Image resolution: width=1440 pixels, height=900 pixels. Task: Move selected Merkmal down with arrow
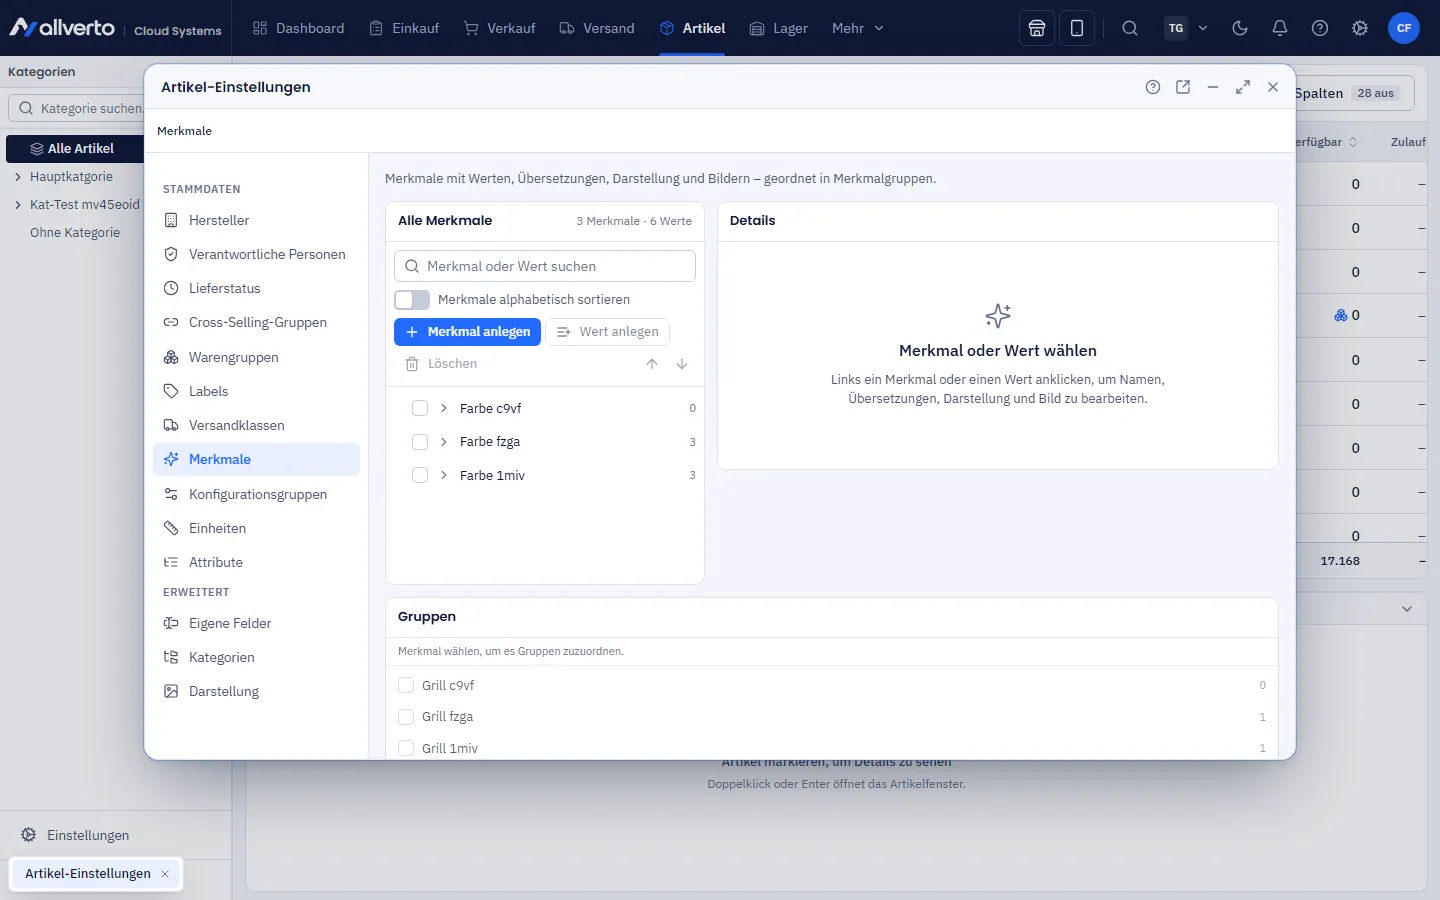[682, 364]
